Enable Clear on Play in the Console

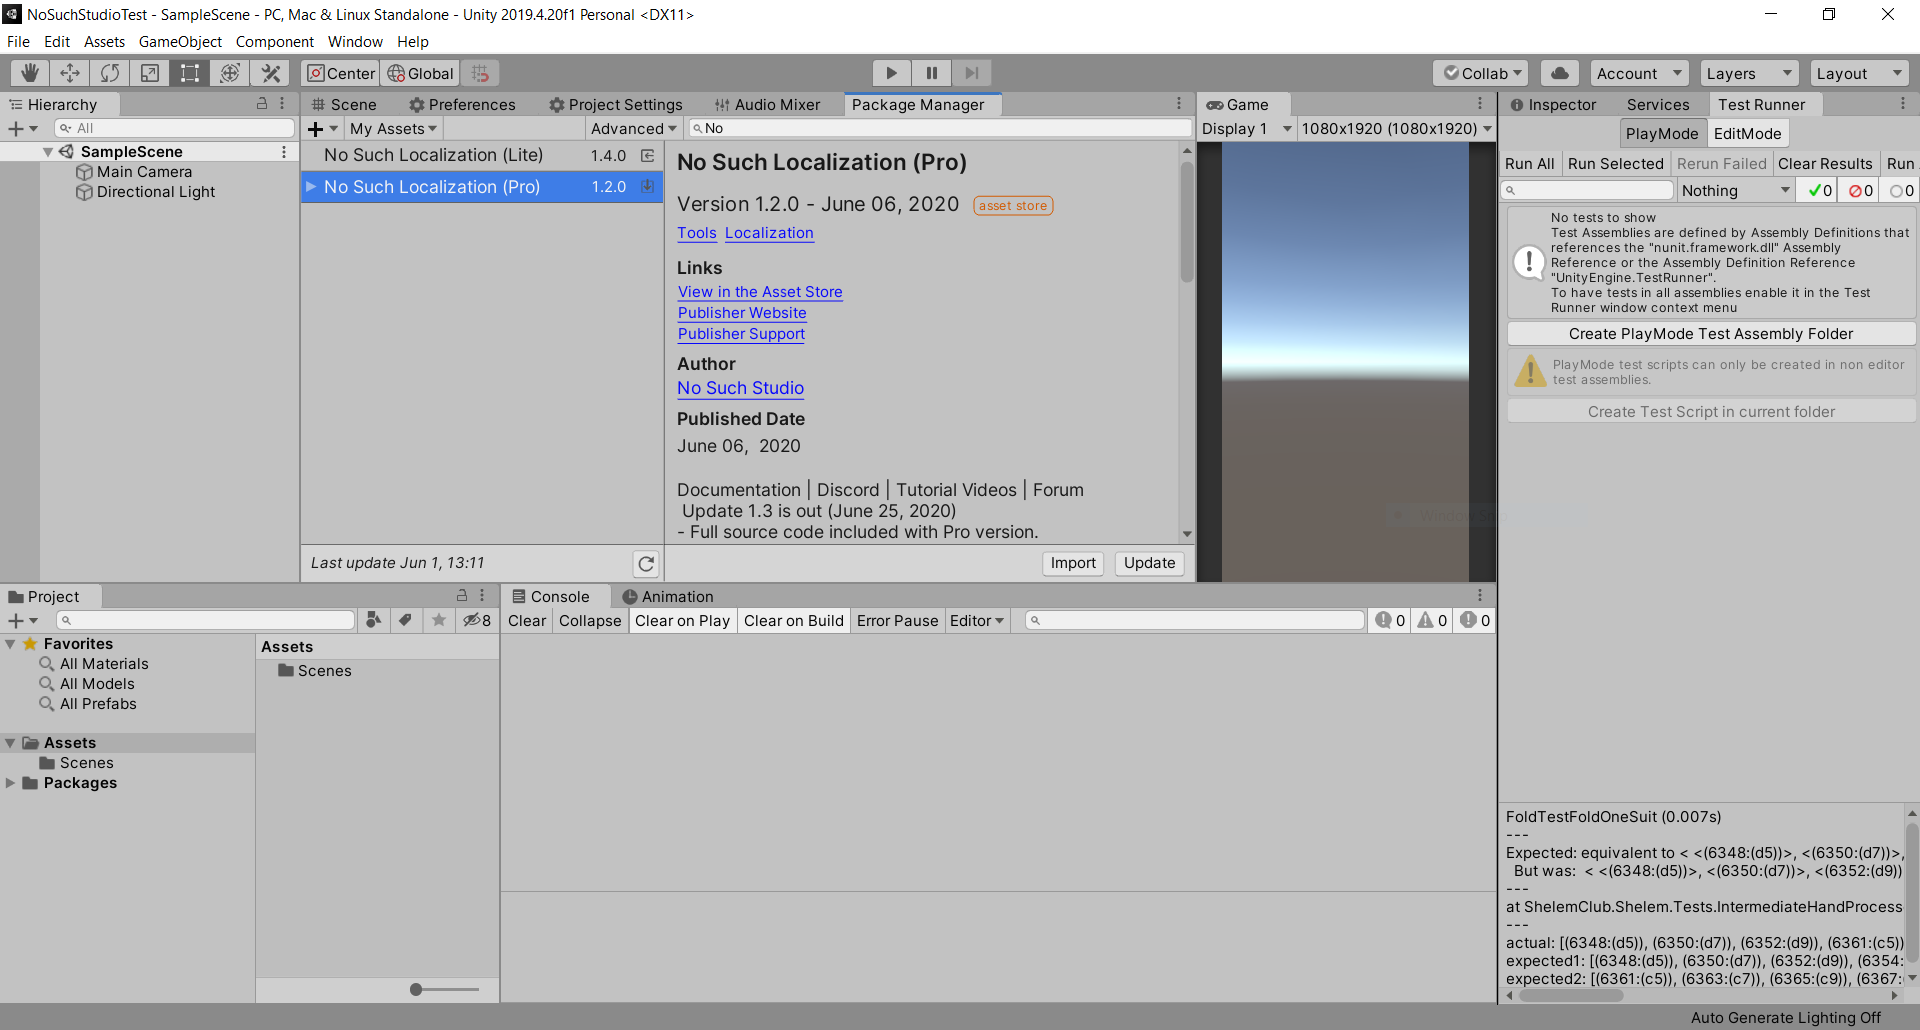tap(682, 620)
